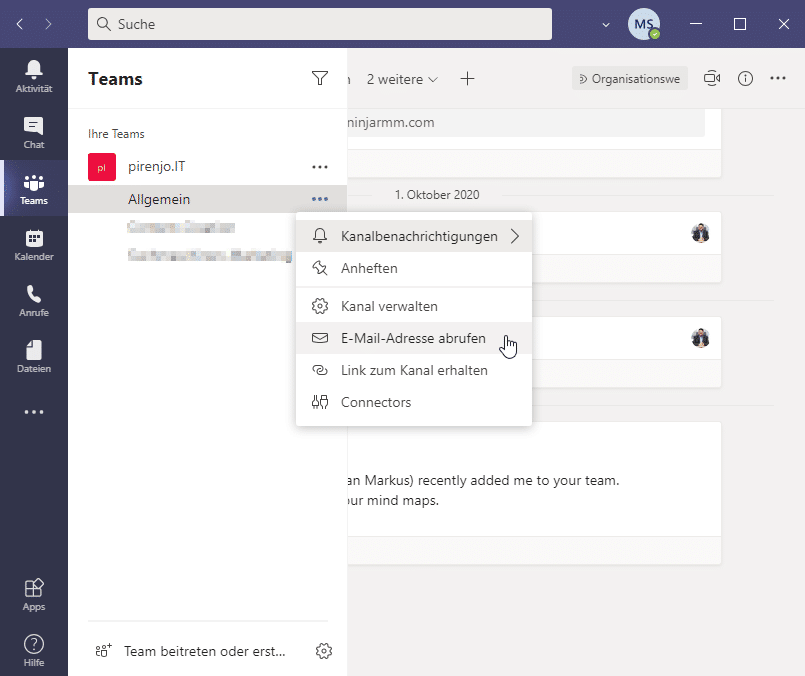Open Anrufe from the left sidebar
The width and height of the screenshot is (805, 676).
tap(34, 299)
